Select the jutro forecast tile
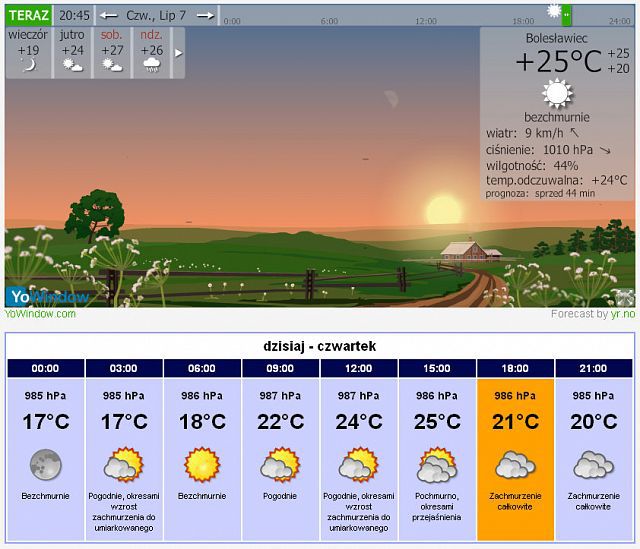The width and height of the screenshot is (640, 549). click(72, 52)
